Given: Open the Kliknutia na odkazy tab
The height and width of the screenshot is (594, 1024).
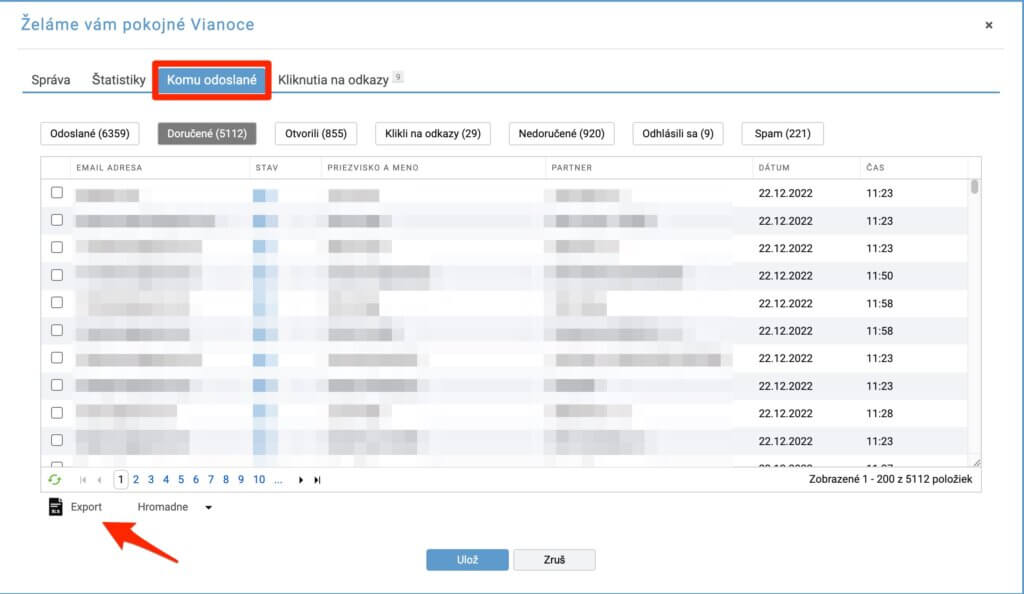Looking at the screenshot, I should point(333,80).
